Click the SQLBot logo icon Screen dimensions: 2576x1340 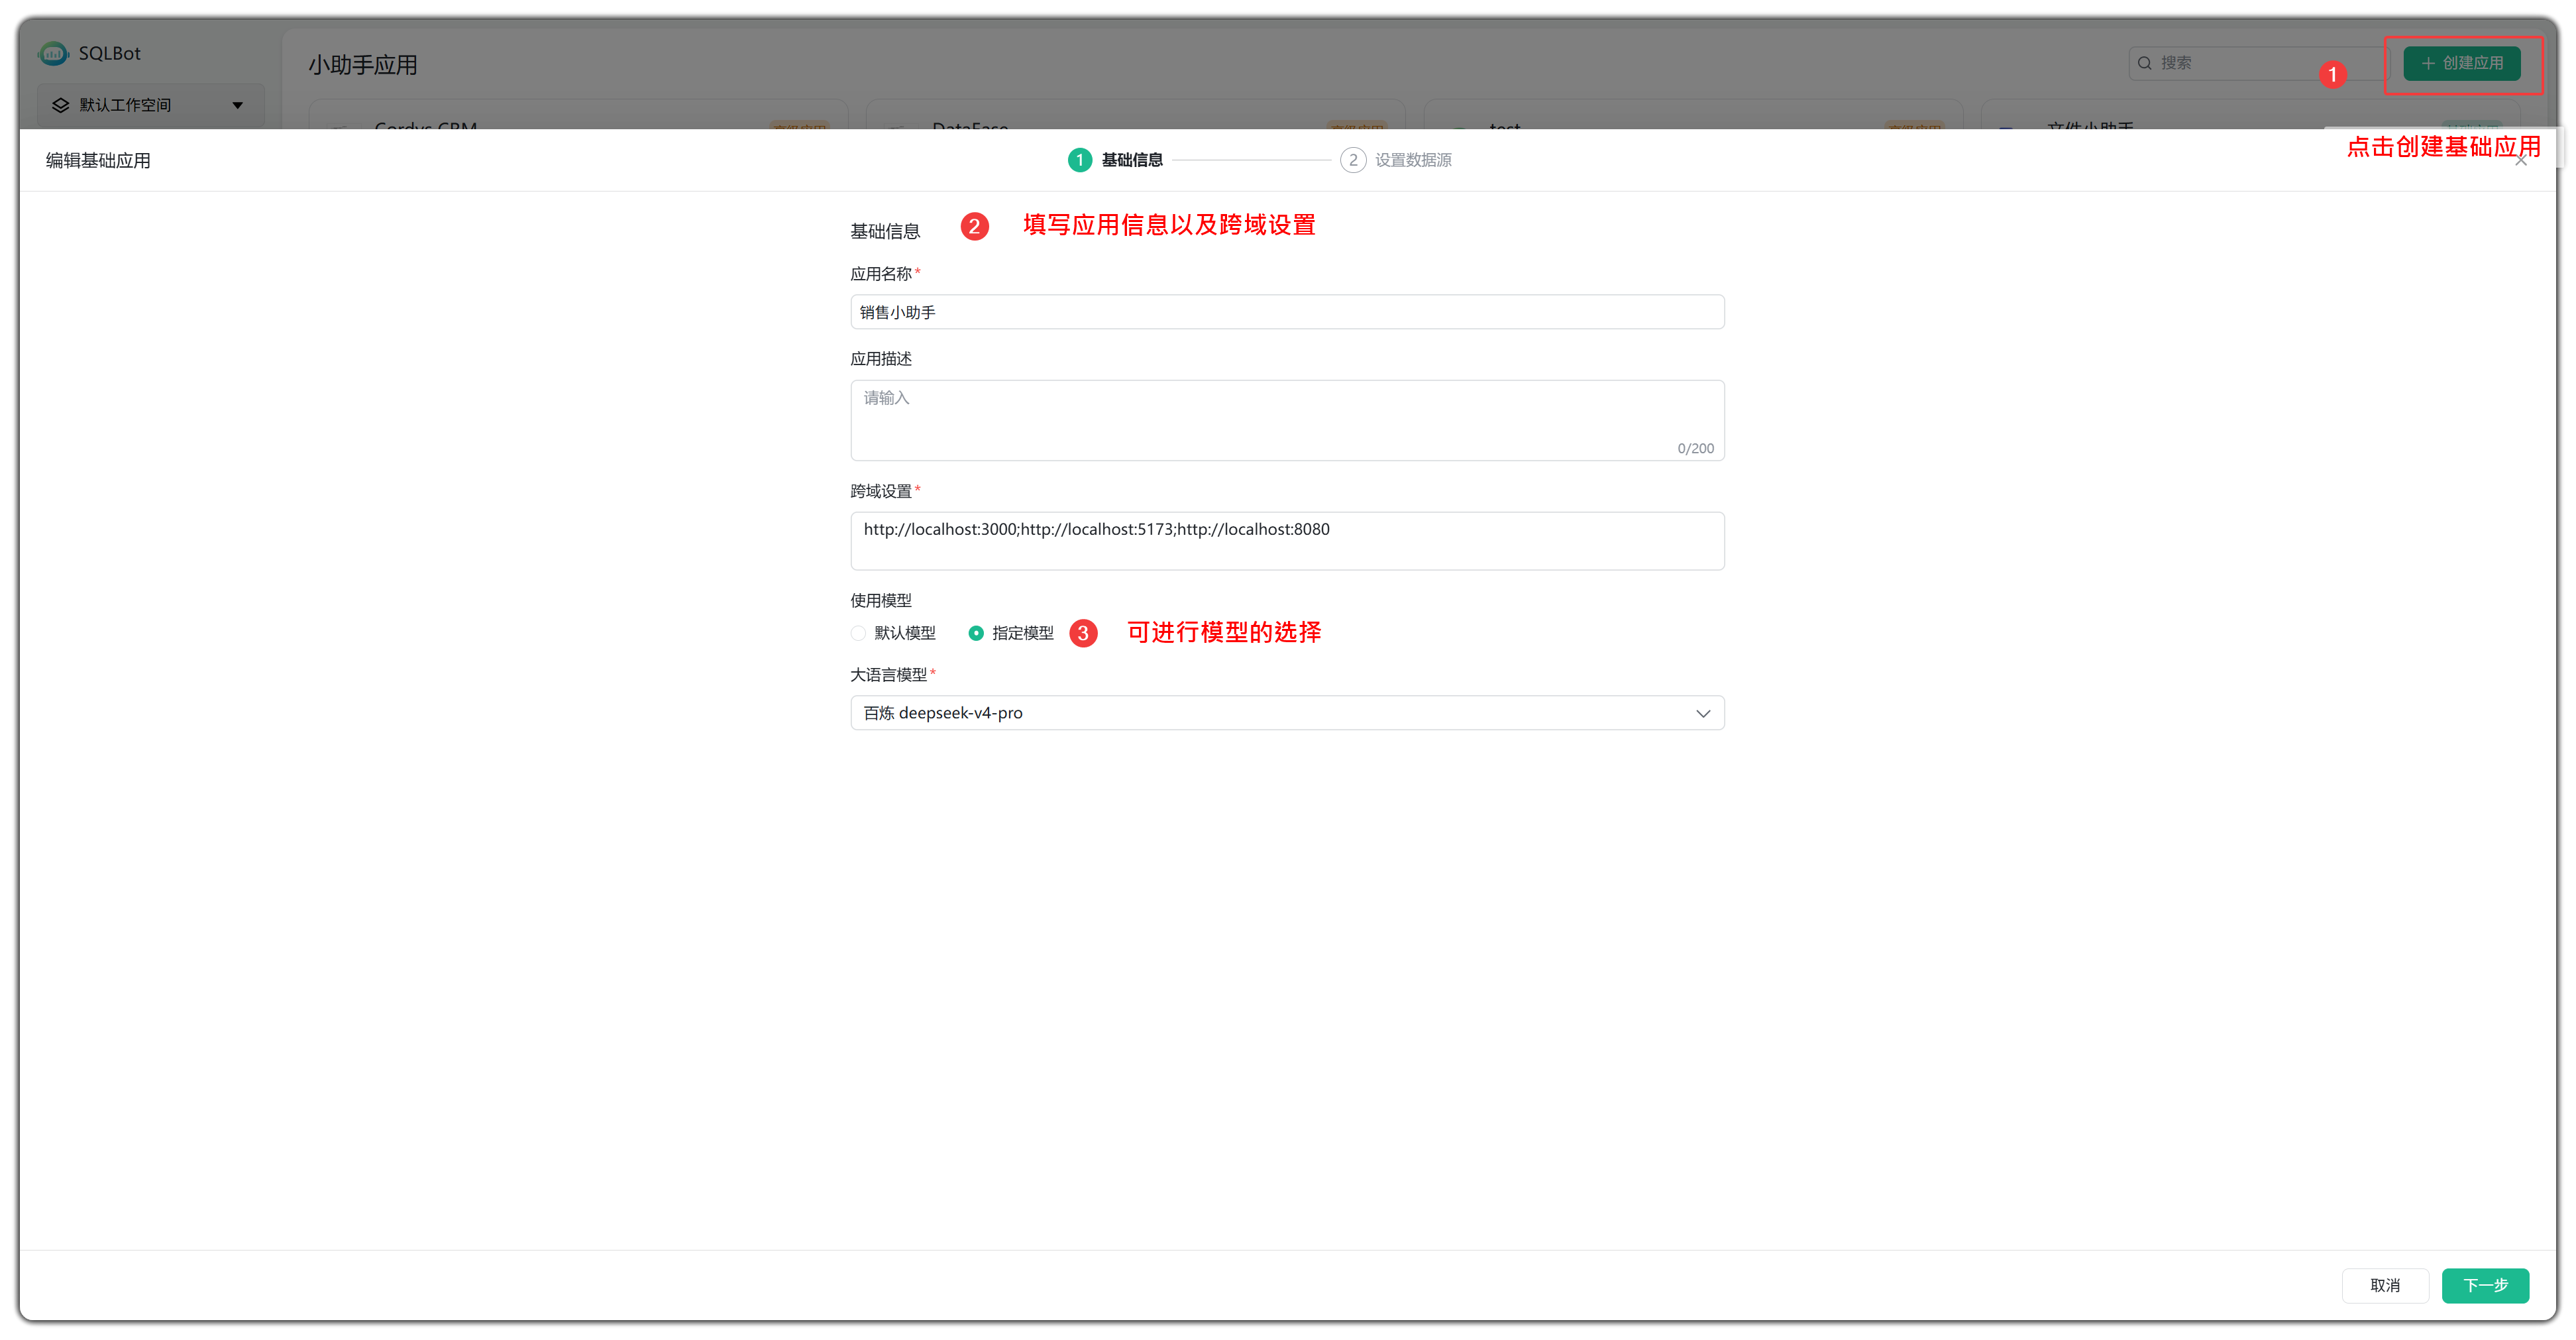[x=53, y=53]
